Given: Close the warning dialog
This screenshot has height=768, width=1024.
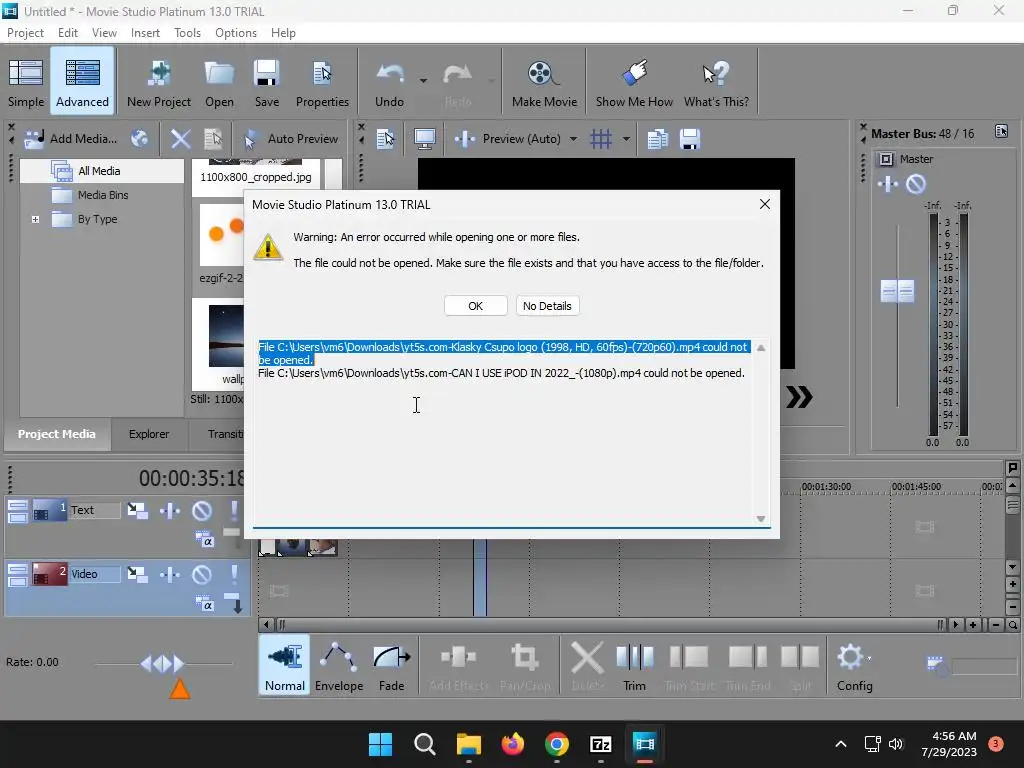Looking at the screenshot, I should point(765,204).
